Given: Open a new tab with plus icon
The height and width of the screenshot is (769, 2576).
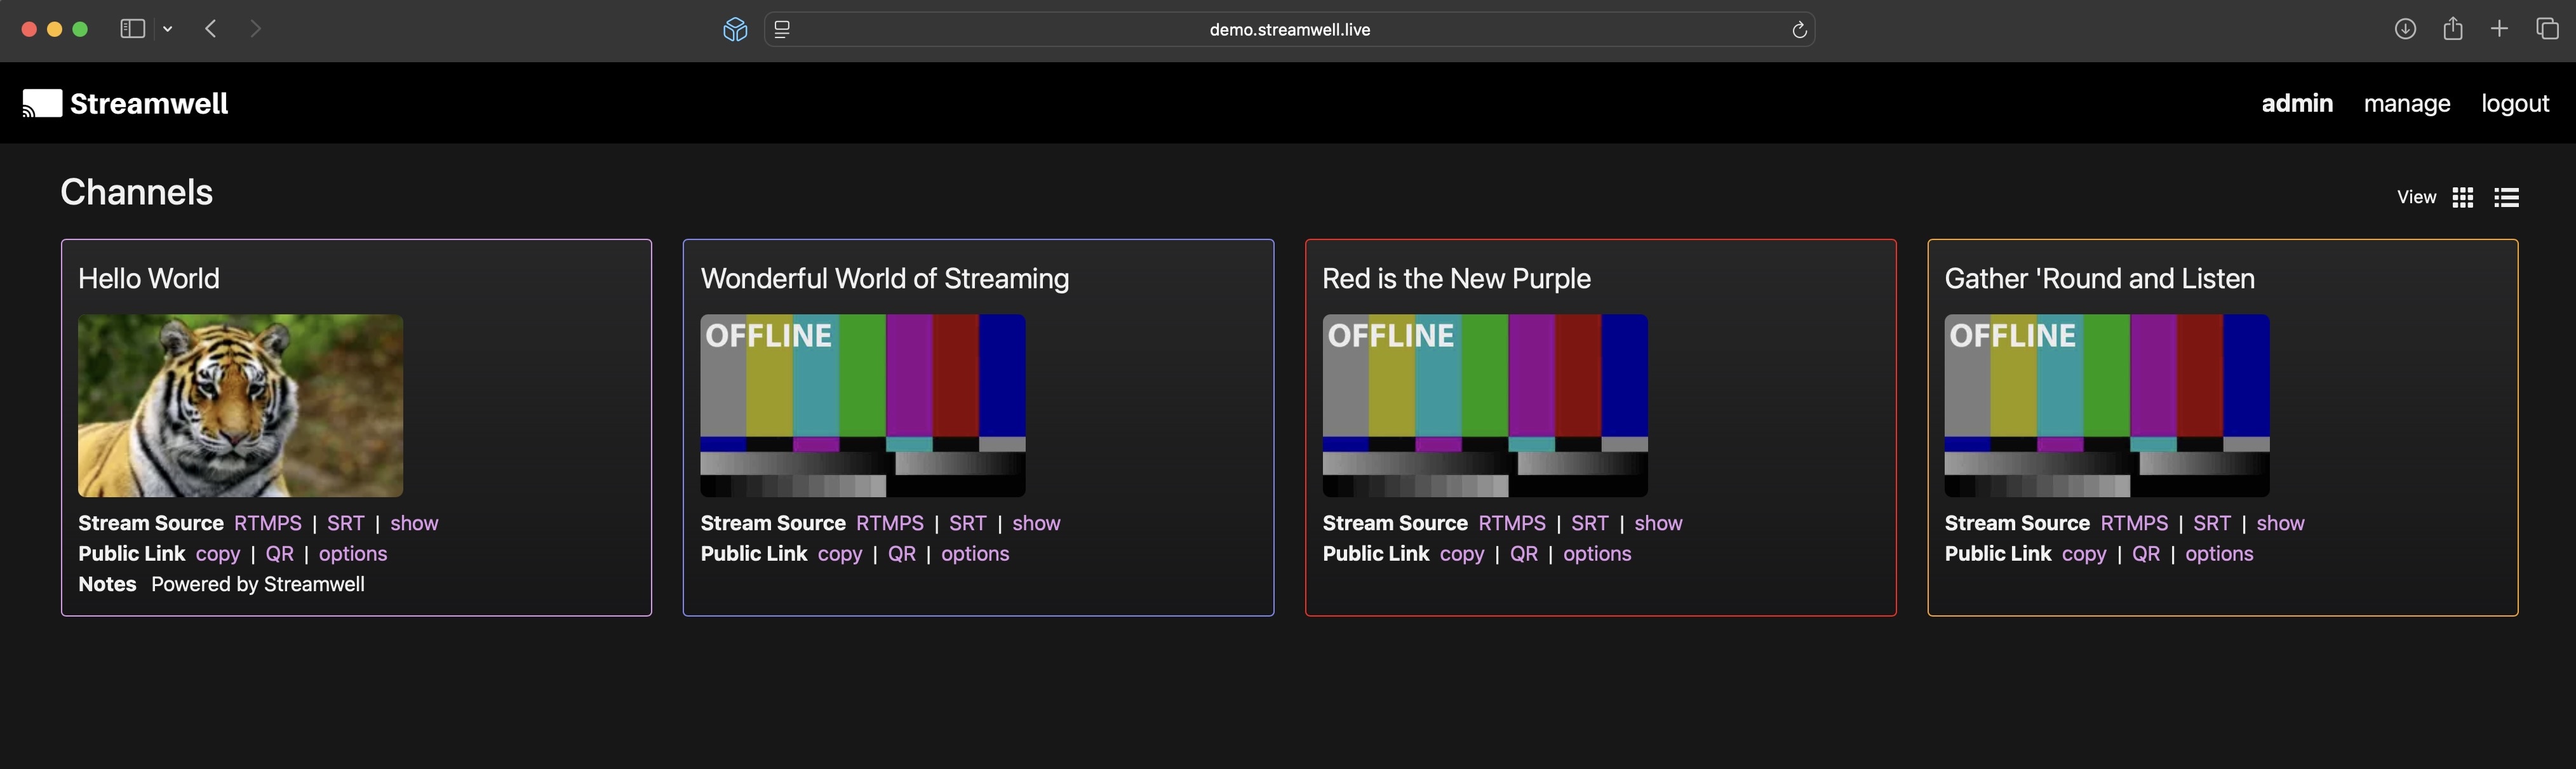Looking at the screenshot, I should coord(2499,29).
